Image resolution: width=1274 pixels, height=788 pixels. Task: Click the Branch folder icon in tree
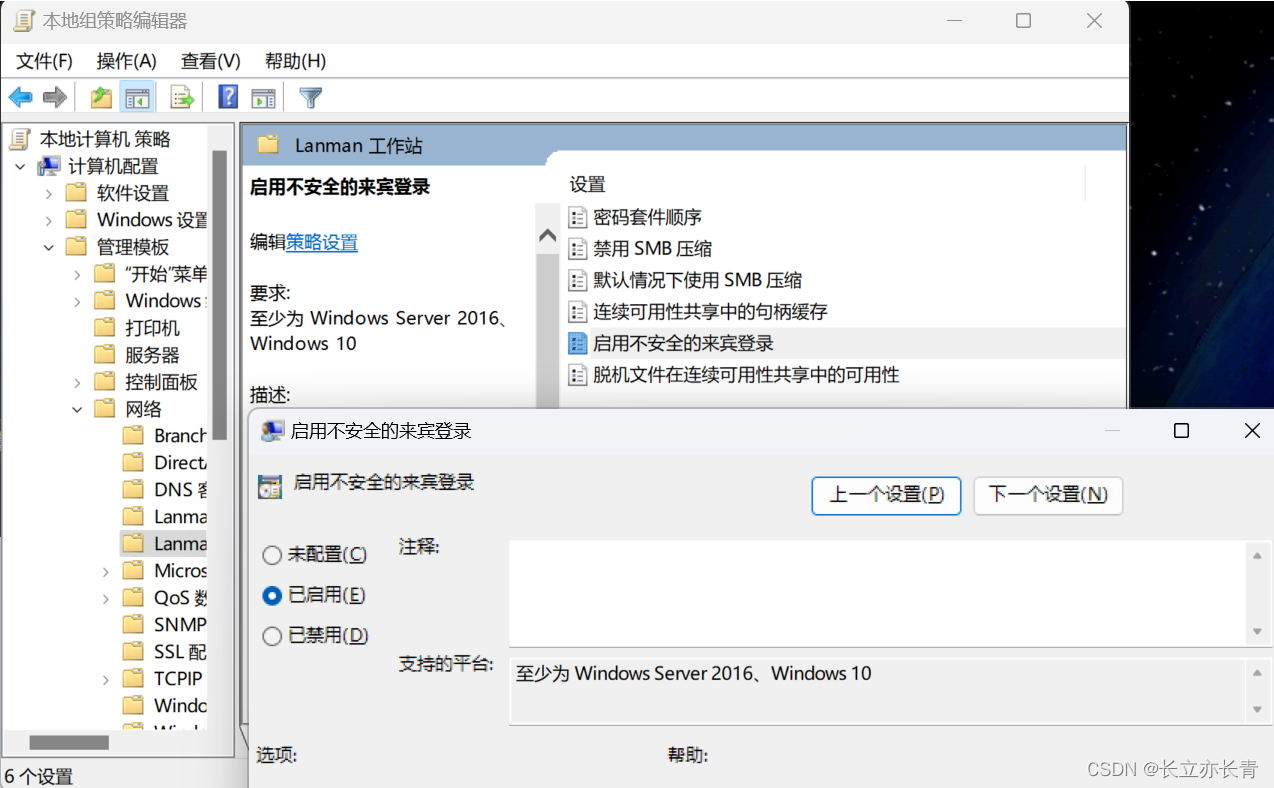click(x=134, y=435)
